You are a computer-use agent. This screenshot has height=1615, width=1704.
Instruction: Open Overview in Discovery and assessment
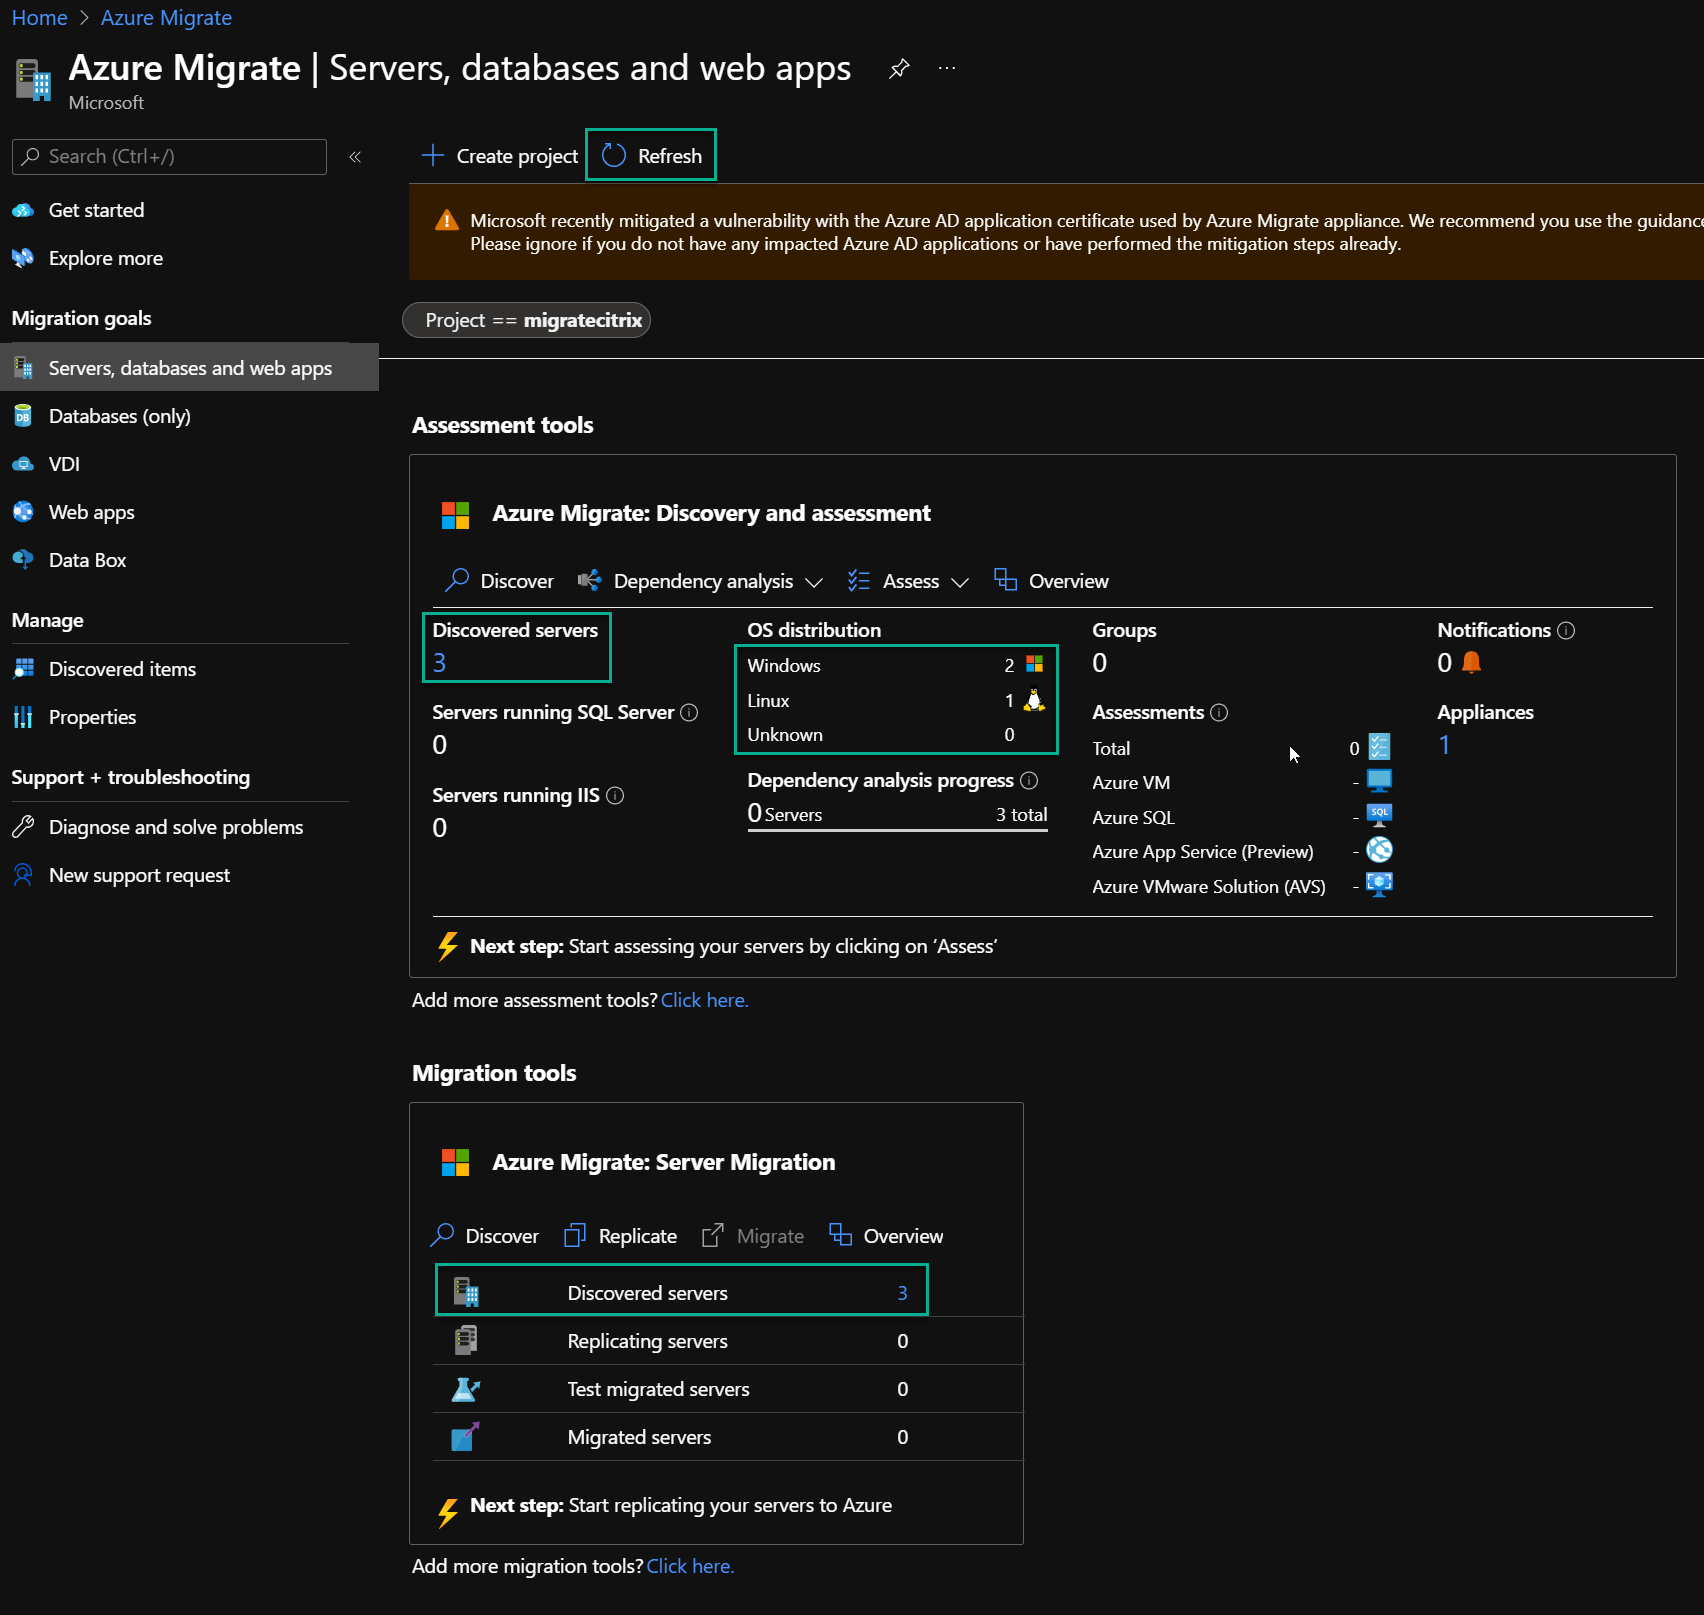[x=1051, y=581]
